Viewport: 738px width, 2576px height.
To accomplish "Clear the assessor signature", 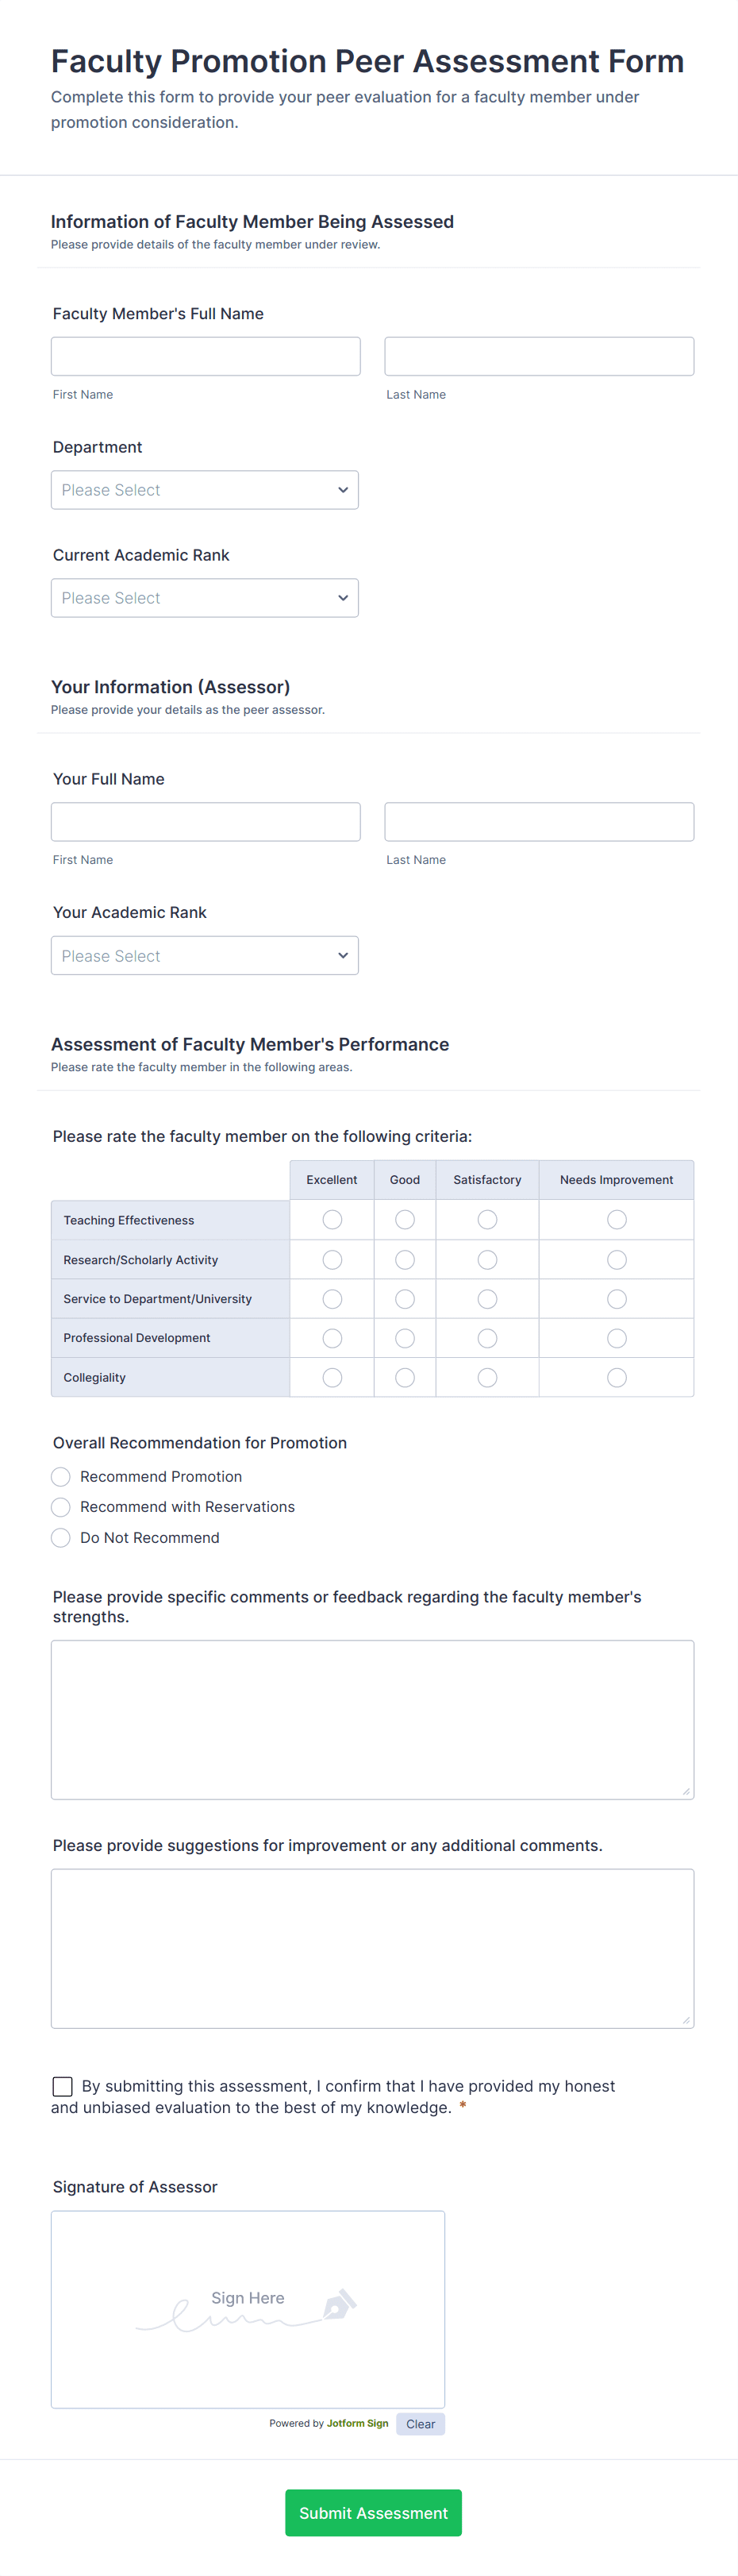I will (420, 2424).
